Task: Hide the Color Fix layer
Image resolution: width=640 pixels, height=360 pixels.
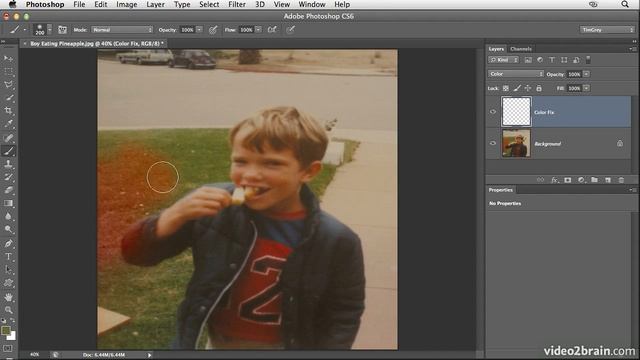Action: 493,112
